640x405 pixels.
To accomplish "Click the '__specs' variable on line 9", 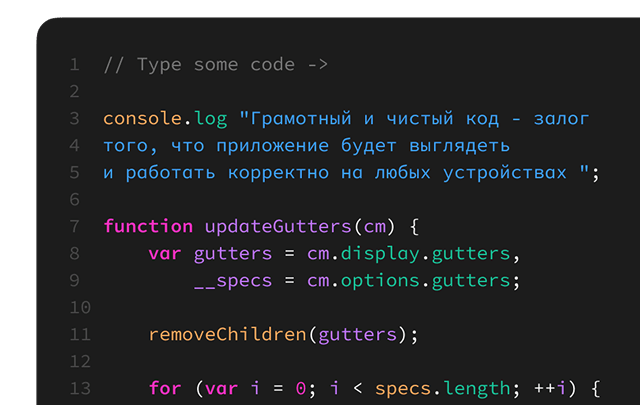I will pos(233,282).
